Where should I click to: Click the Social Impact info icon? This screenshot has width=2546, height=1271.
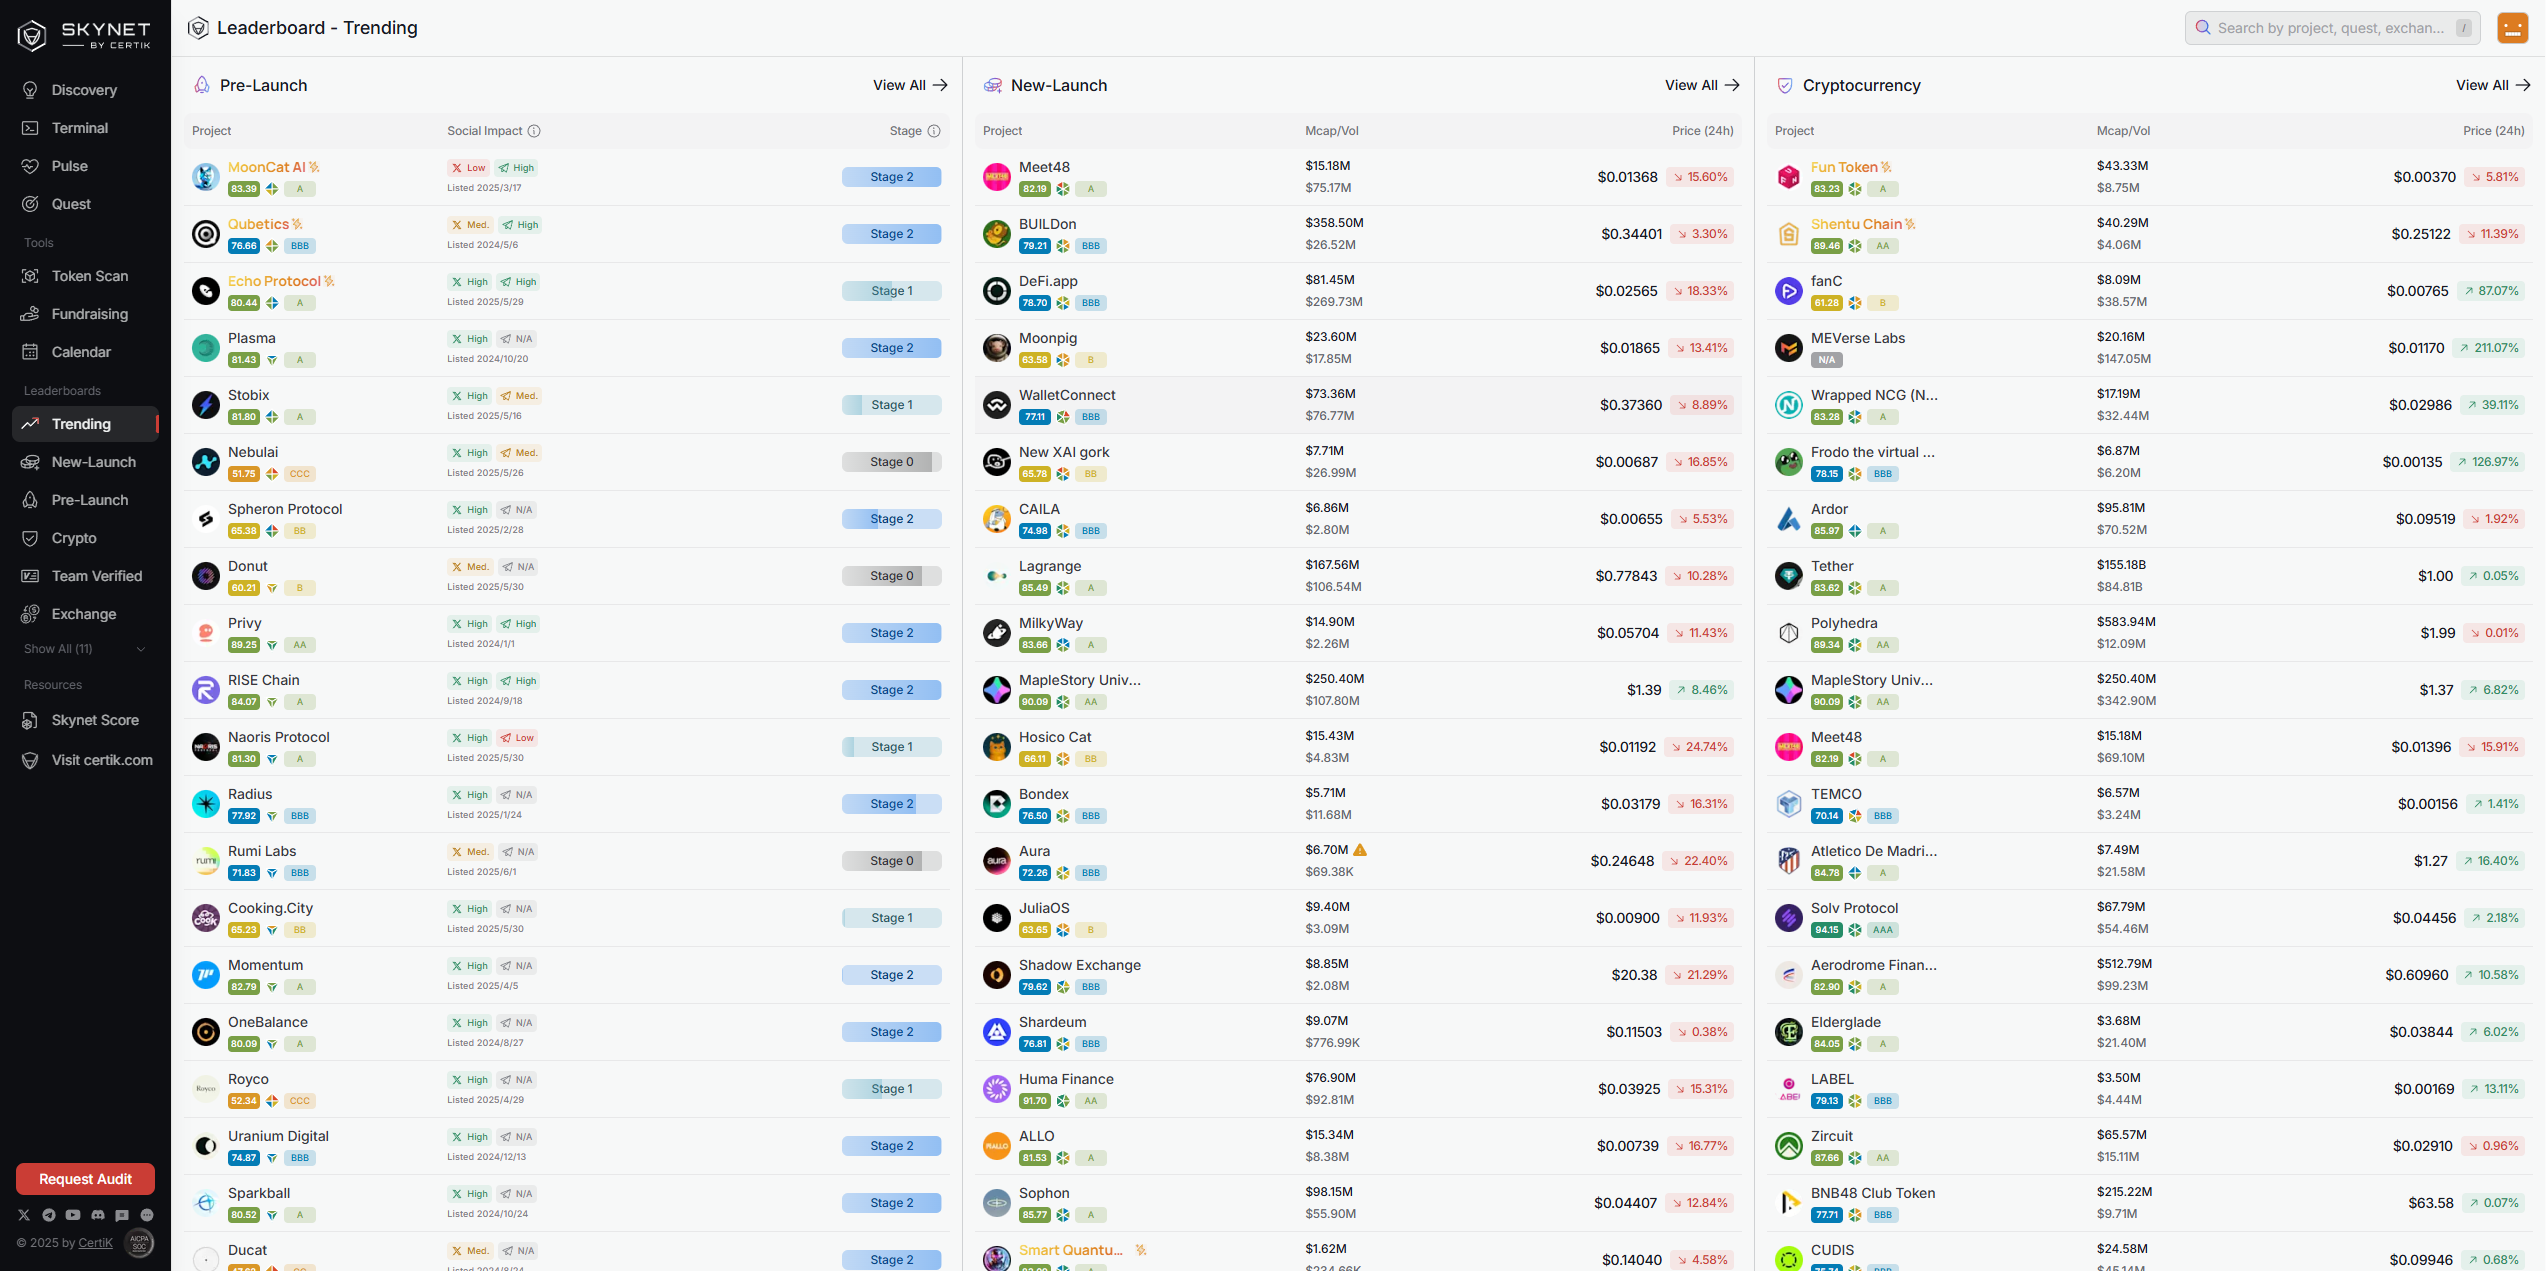pyautogui.click(x=534, y=131)
